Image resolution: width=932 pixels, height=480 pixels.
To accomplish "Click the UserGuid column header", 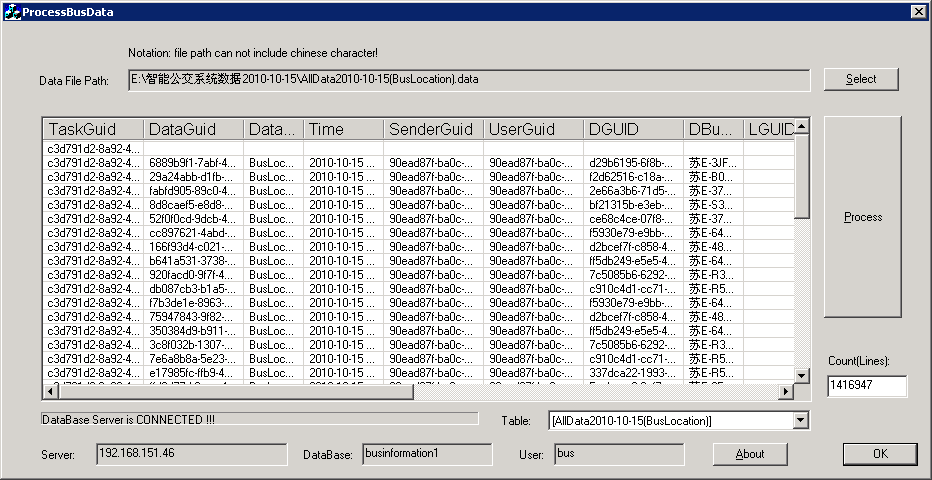I will coord(533,130).
